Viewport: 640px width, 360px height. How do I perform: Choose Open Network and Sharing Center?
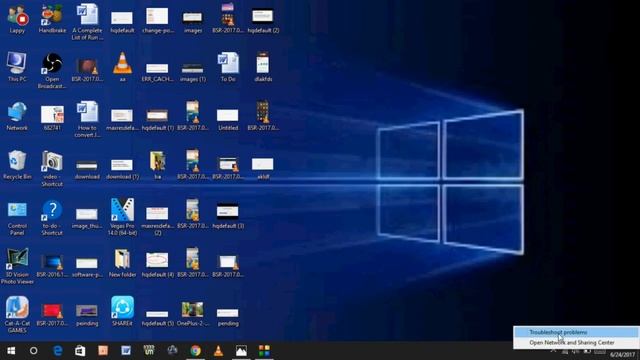pos(576,343)
